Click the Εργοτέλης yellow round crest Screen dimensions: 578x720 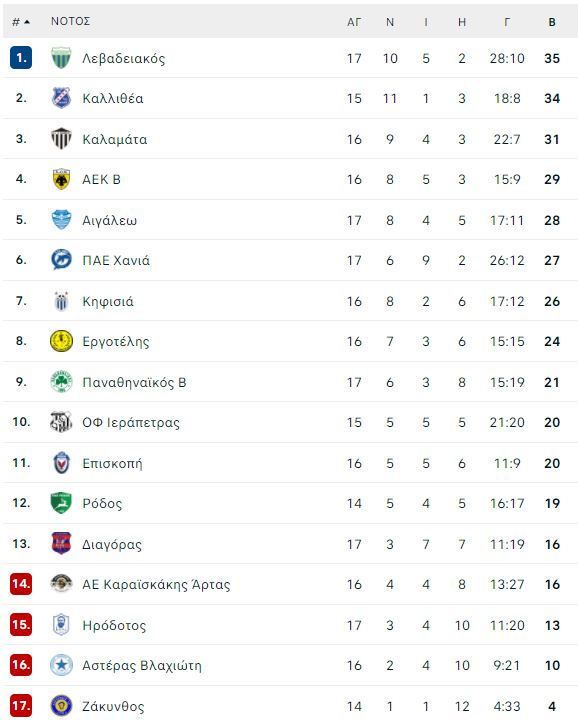pos(61,341)
